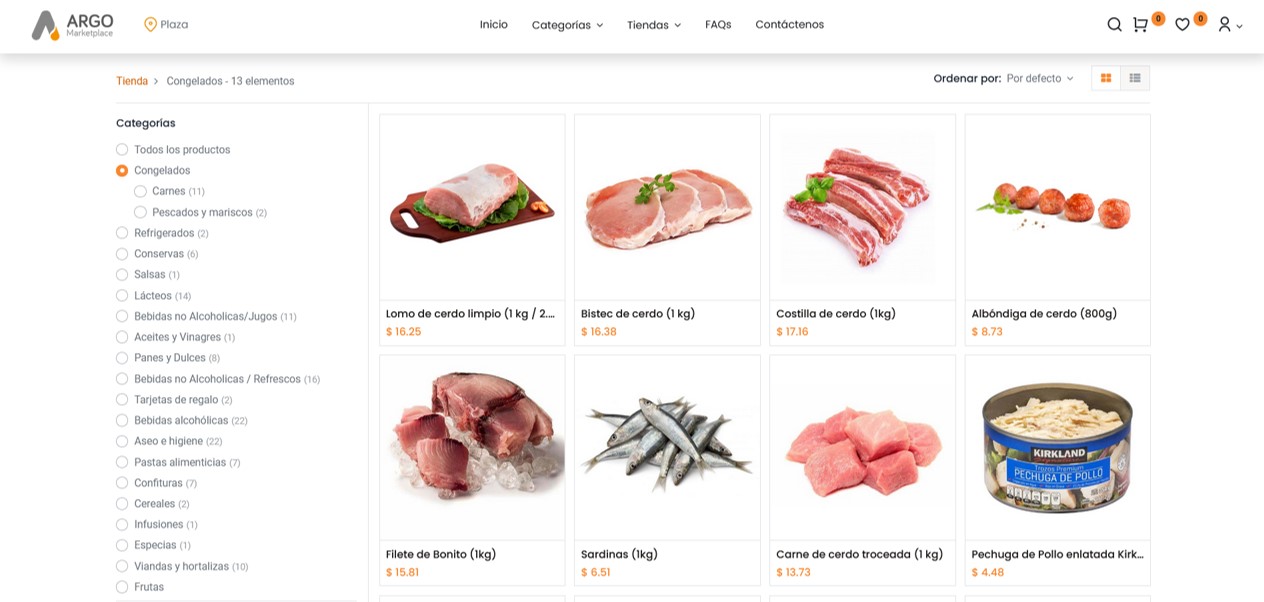
Task: Select Todos los productos filter
Action: (x=121, y=149)
